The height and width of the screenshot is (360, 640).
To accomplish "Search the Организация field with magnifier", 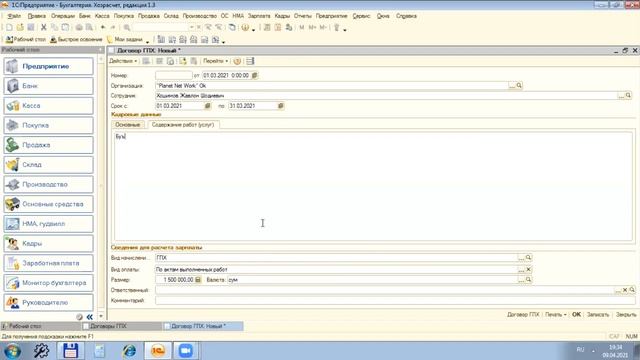I will tap(519, 85).
